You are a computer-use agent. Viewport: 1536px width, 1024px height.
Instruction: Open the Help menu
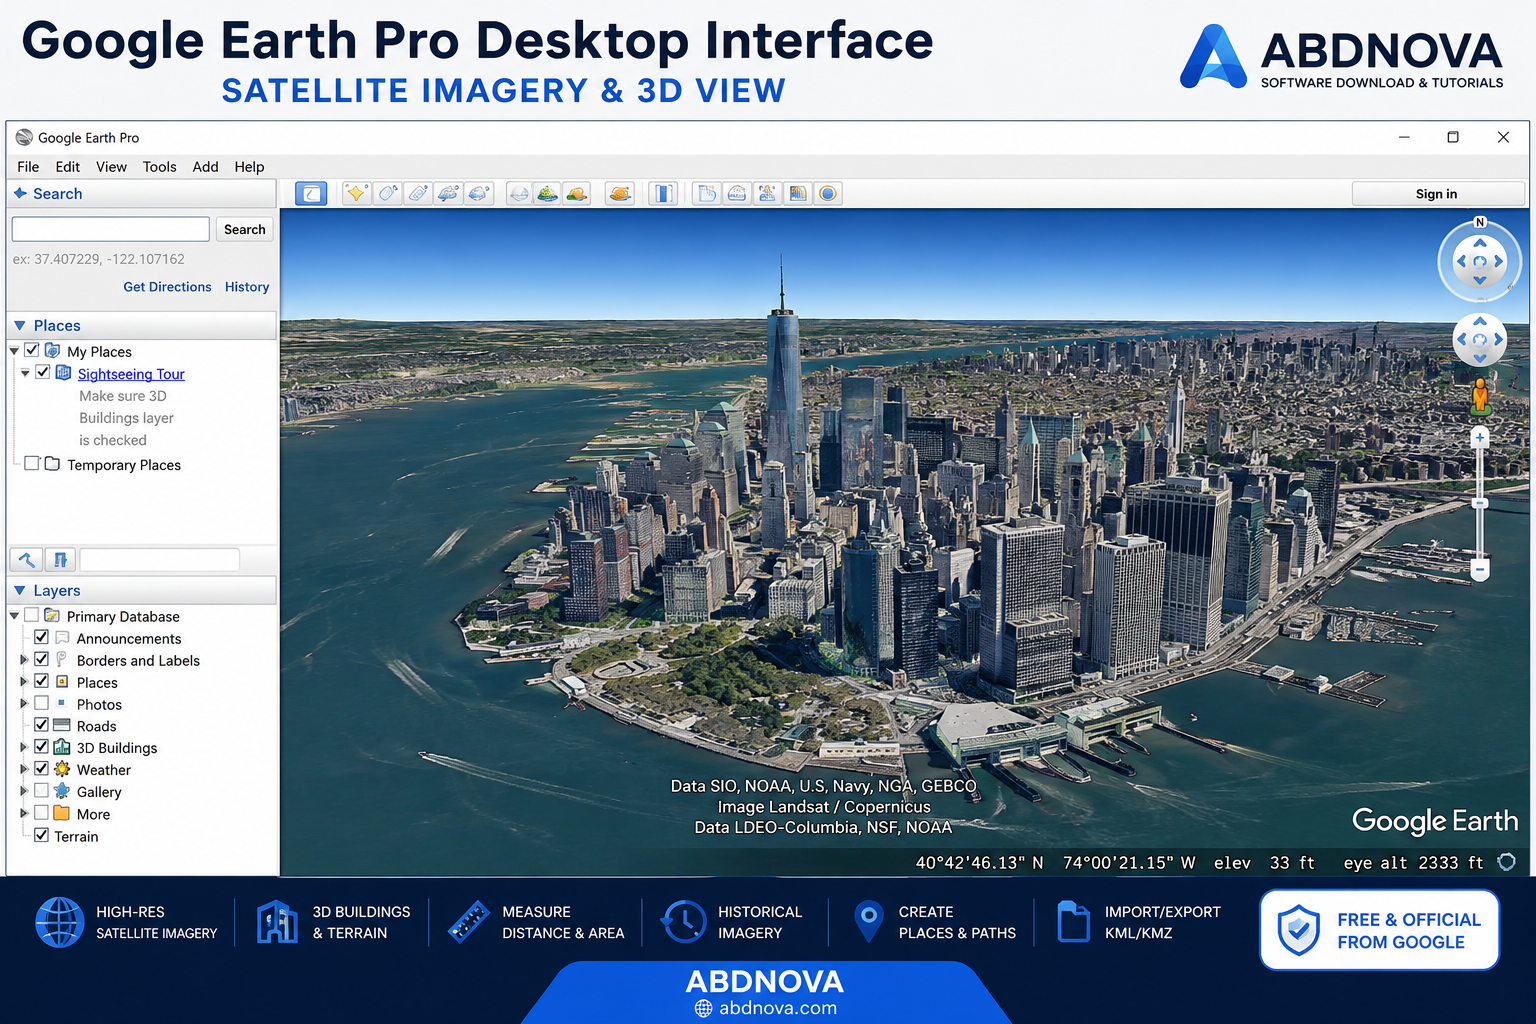click(x=249, y=167)
